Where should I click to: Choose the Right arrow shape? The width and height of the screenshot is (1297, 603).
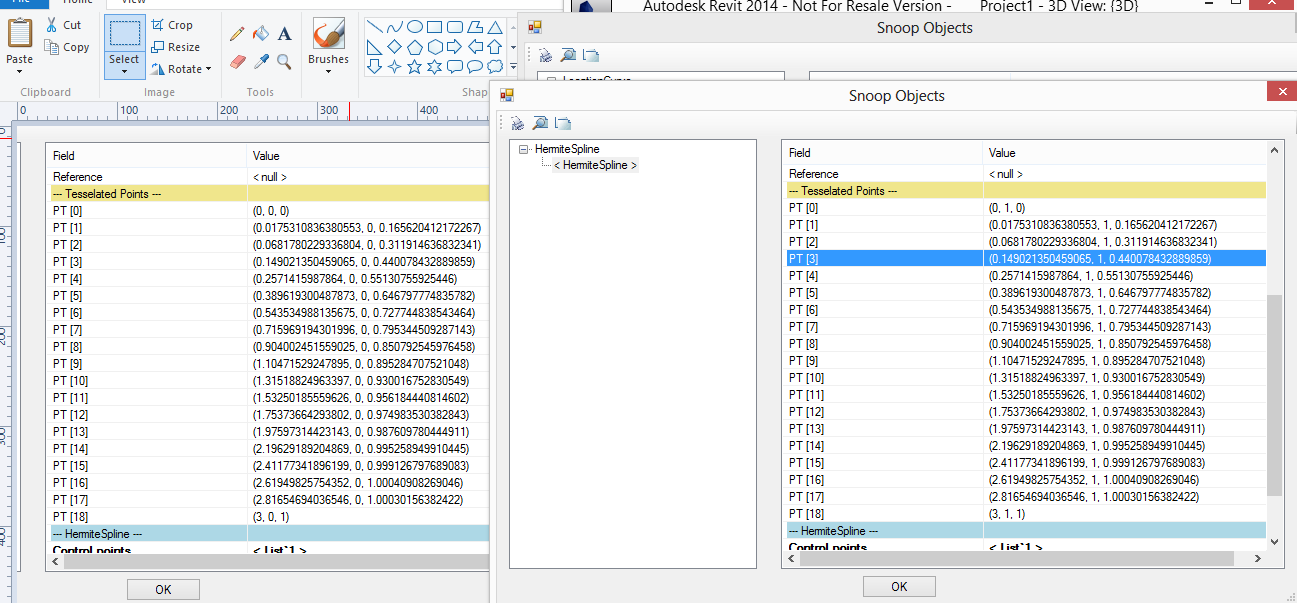pyautogui.click(x=454, y=47)
